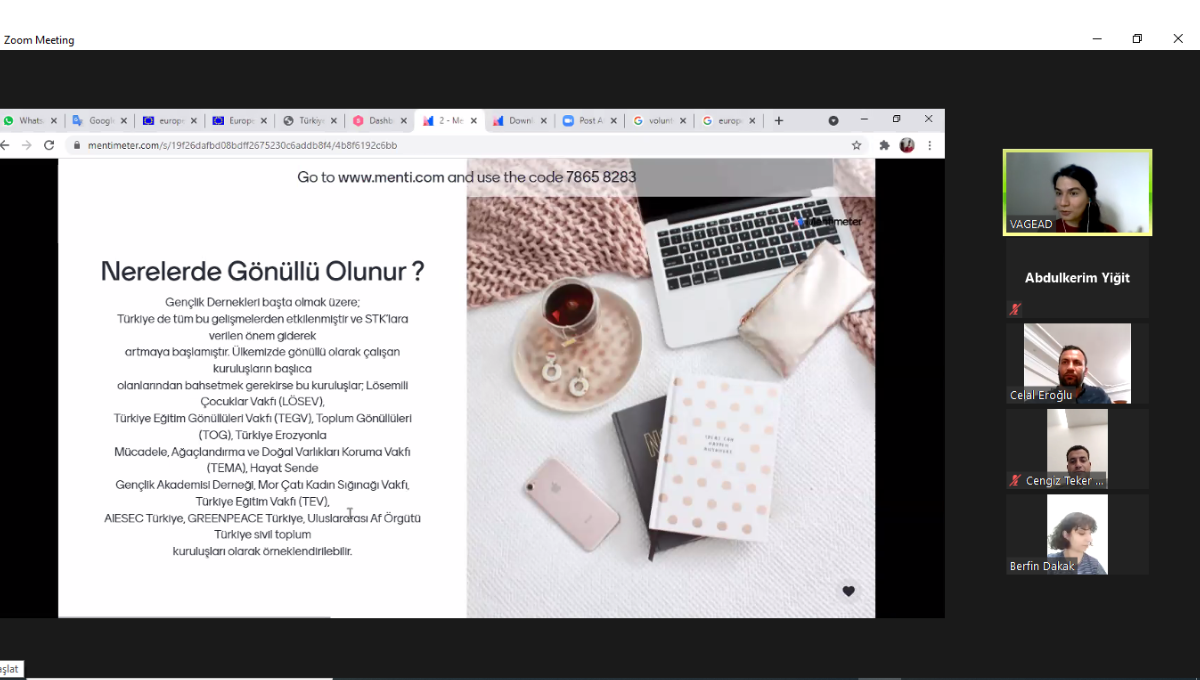Click 'Go to www.menti.com' instruction text
Image resolution: width=1200 pixels, height=680 pixels.
(x=466, y=177)
